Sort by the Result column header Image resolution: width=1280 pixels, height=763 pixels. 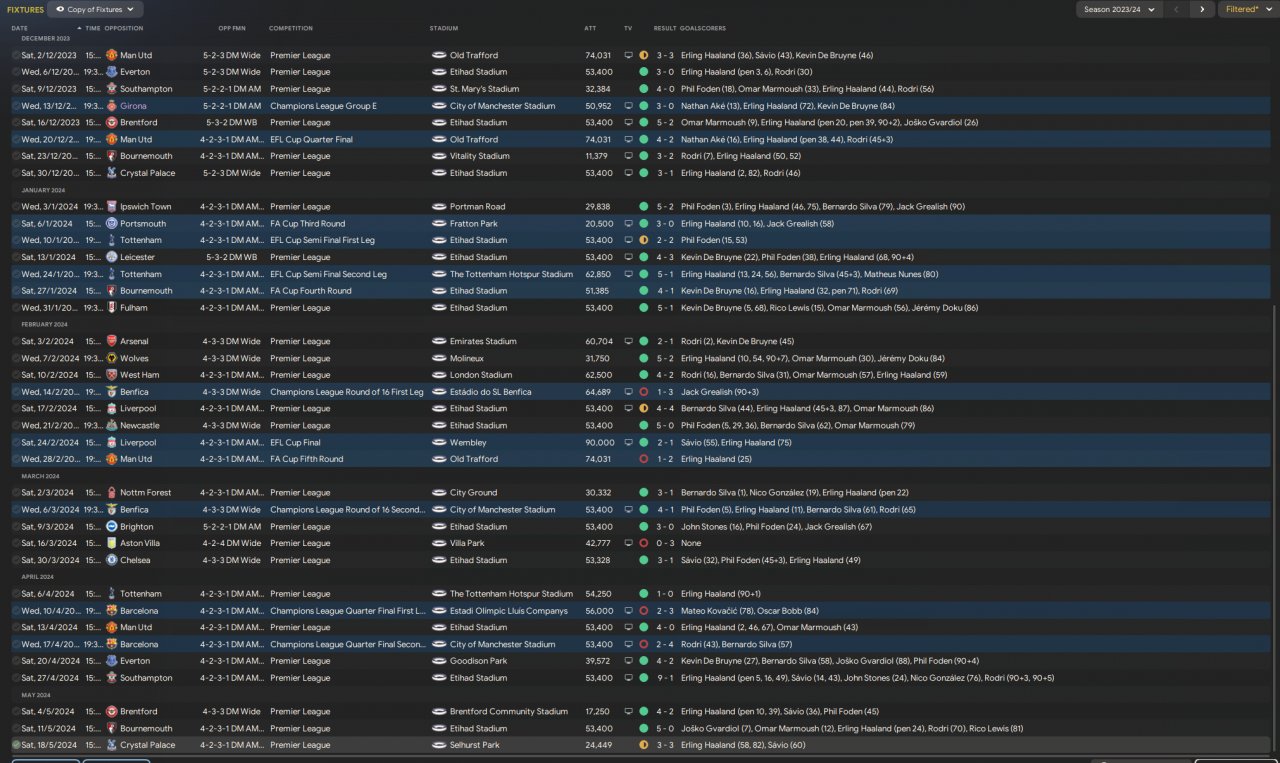pyautogui.click(x=665, y=28)
